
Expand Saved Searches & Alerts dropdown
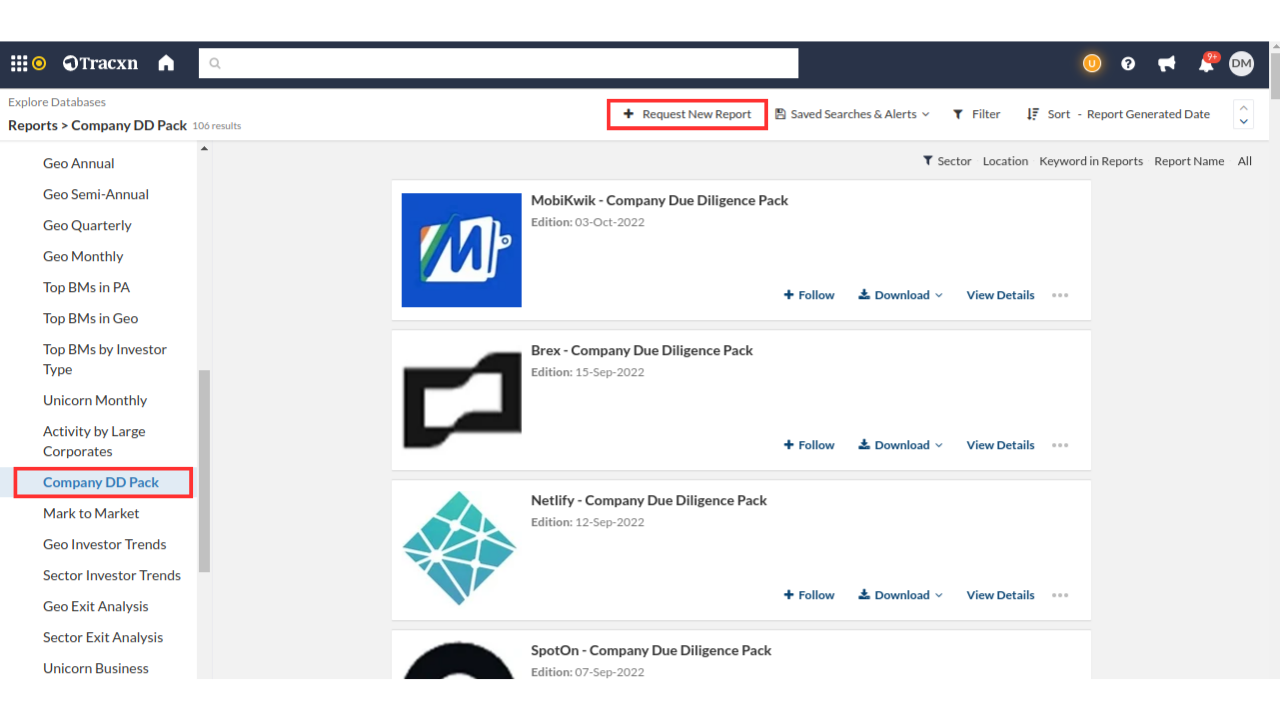pos(852,114)
